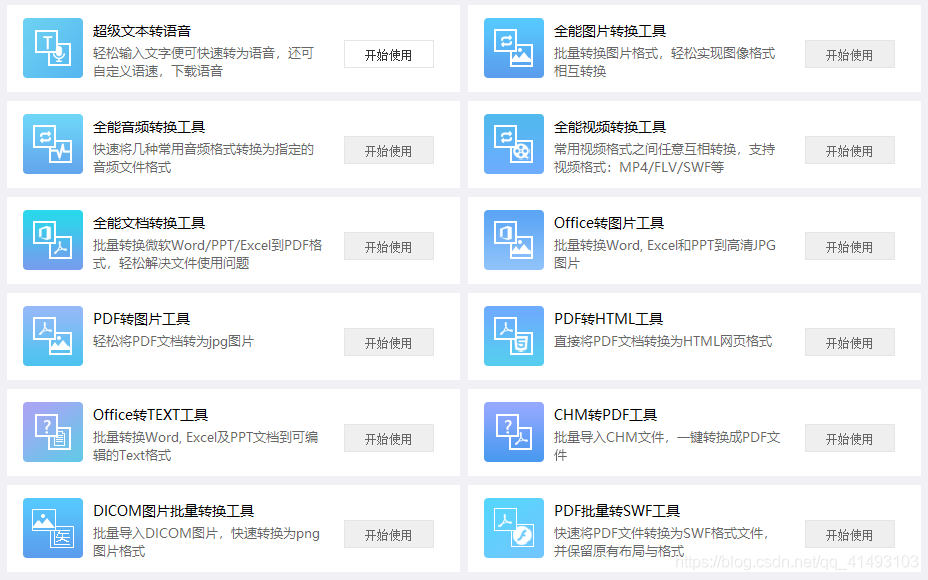The height and width of the screenshot is (580, 928).
Task: Select the 全能图片转换工具 title
Action: click(610, 31)
